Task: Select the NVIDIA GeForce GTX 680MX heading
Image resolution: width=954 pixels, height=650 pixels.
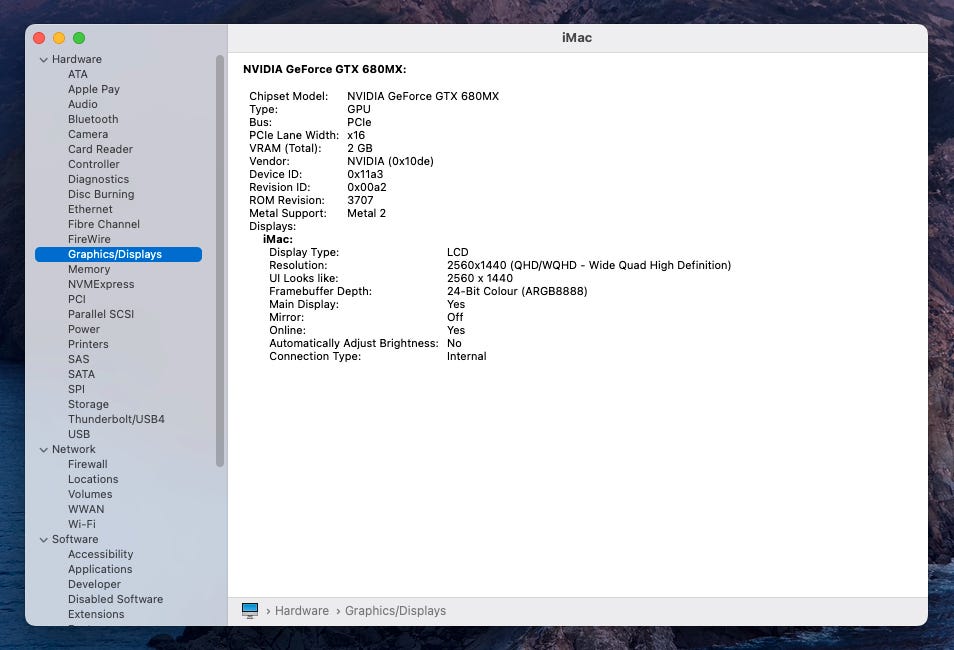Action: pos(325,69)
